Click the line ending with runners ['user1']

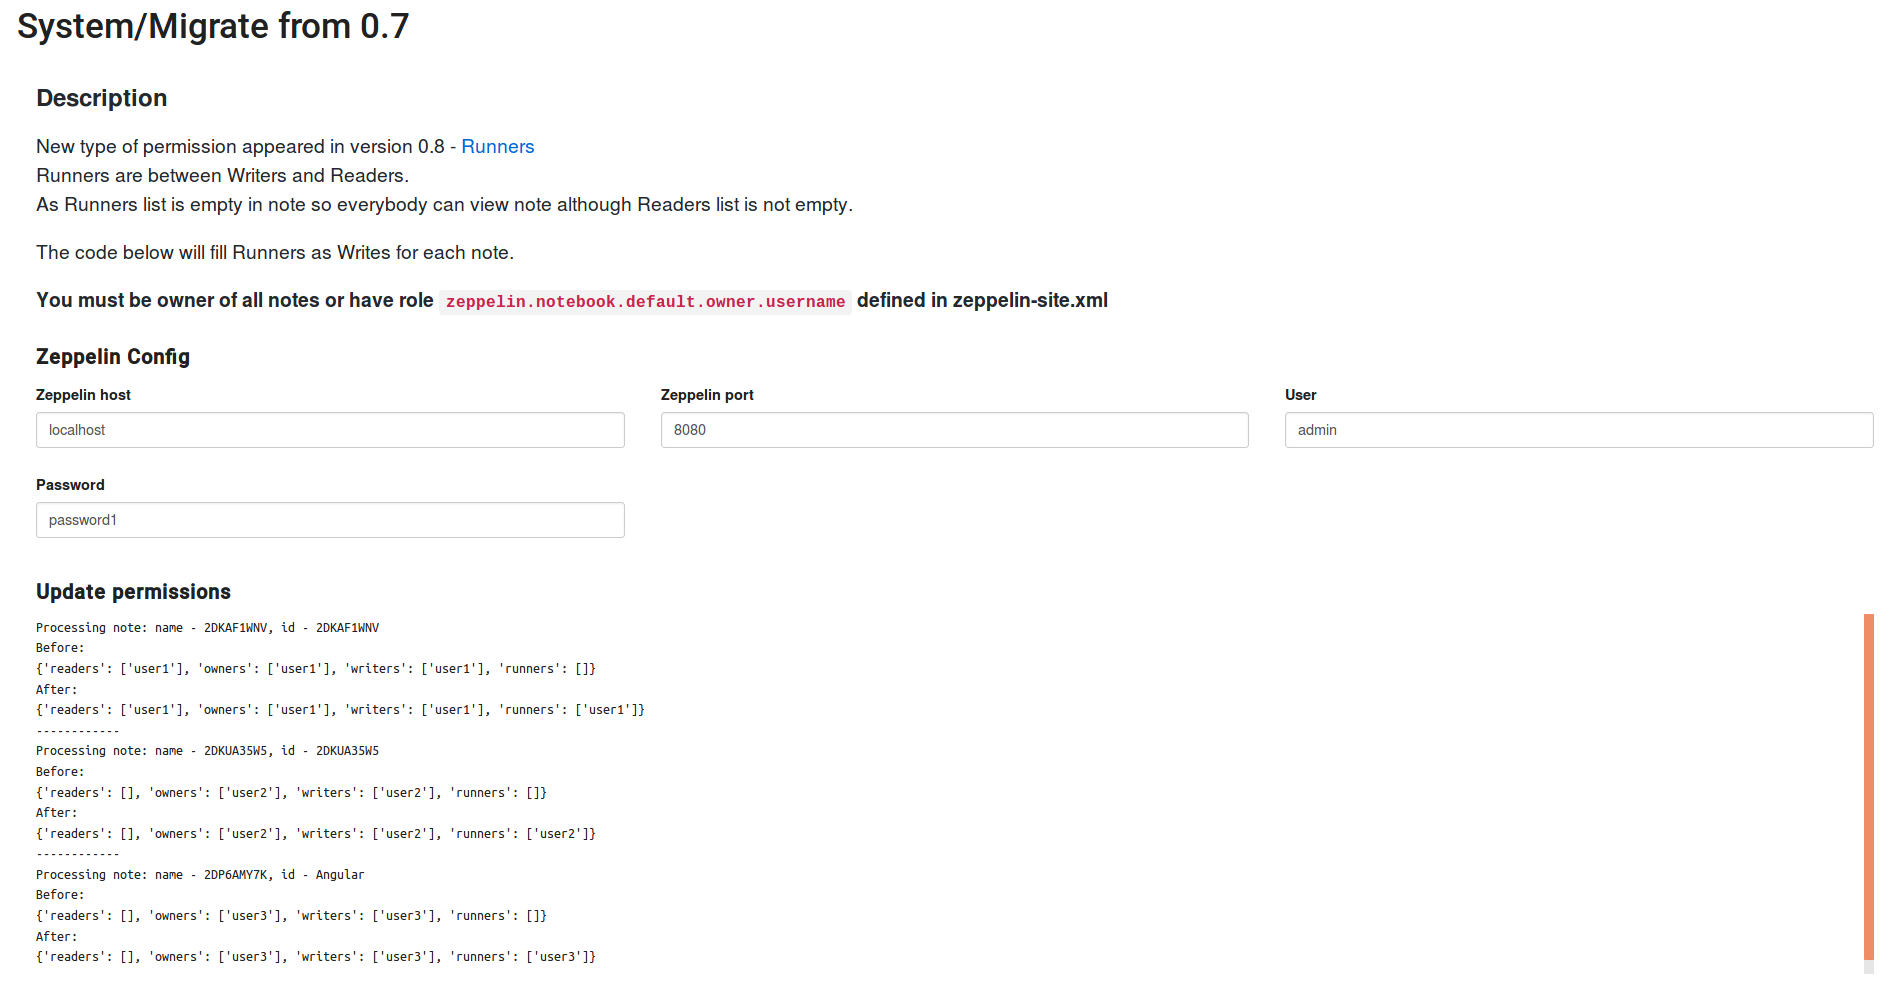tap(340, 710)
